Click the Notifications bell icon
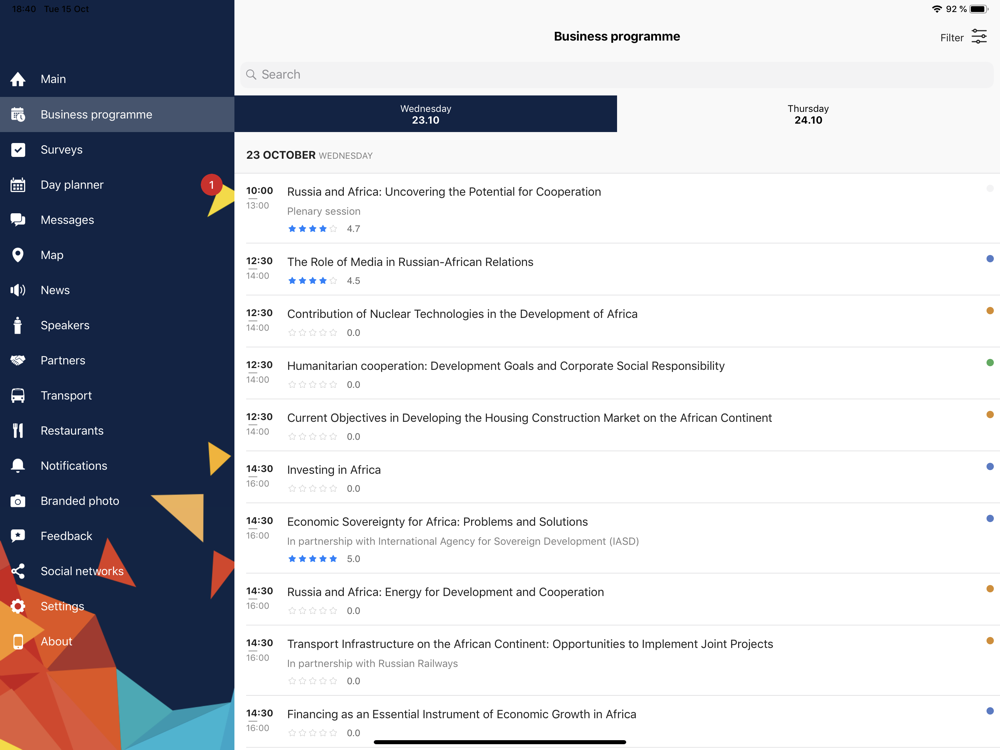Viewport: 1000px width, 750px height. click(x=18, y=466)
